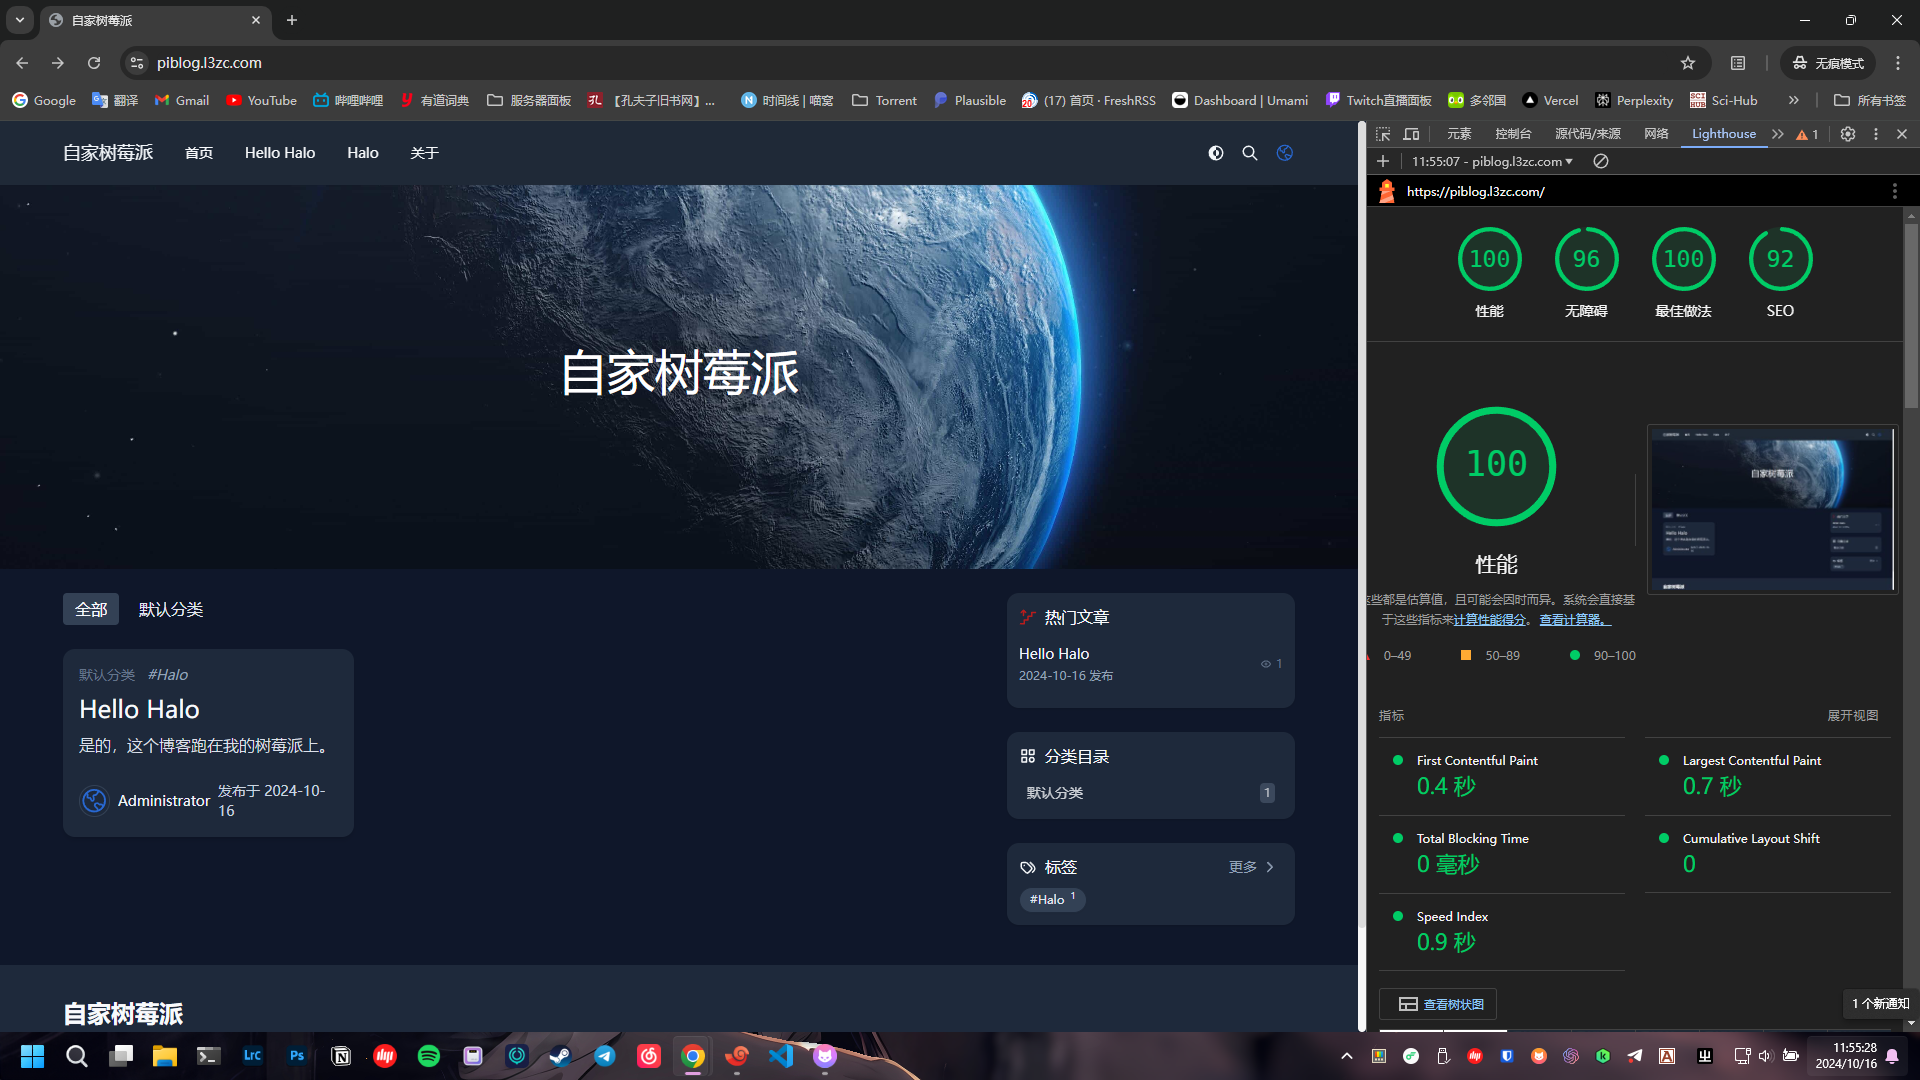Select the 关于 menu item

(422, 153)
